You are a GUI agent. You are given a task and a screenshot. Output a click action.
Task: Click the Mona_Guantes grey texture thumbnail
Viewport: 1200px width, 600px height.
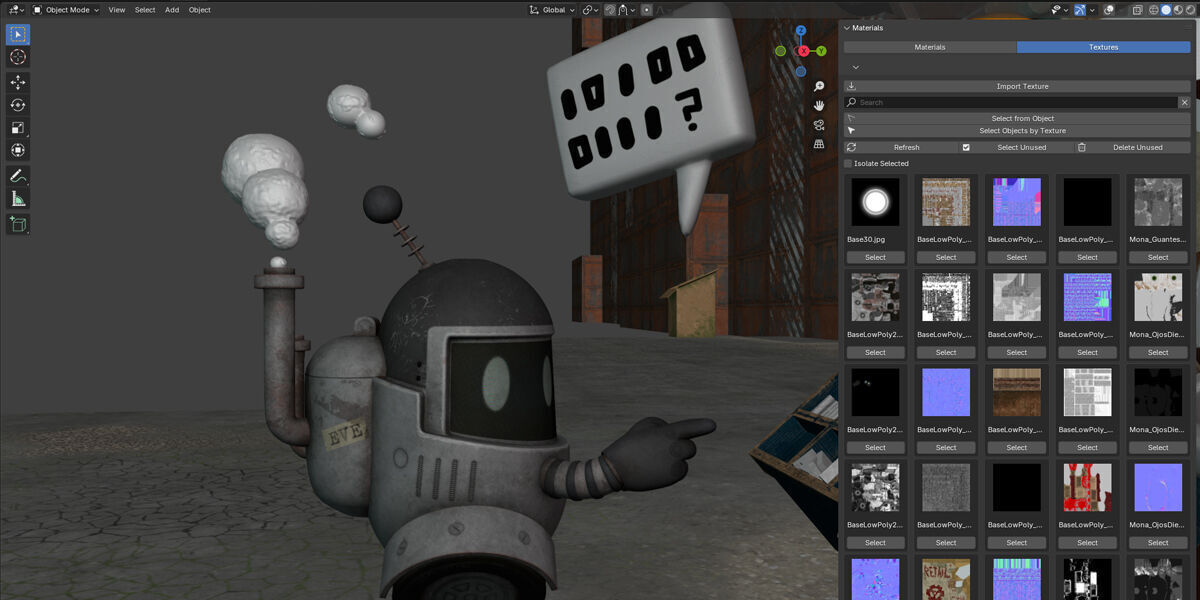1158,202
